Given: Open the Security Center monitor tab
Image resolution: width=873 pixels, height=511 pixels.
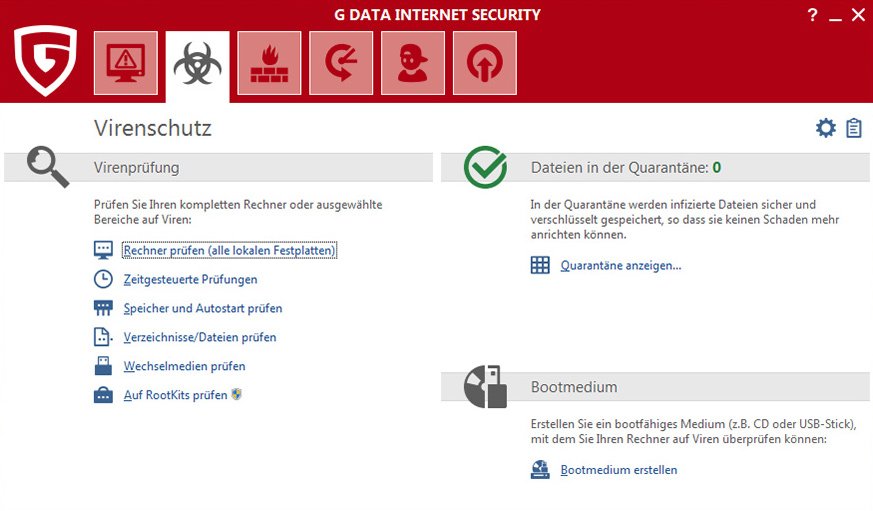Looking at the screenshot, I should pos(126,63).
